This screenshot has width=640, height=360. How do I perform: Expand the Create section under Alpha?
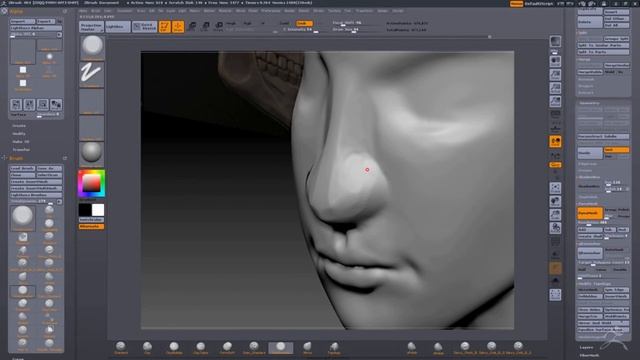(x=19, y=126)
